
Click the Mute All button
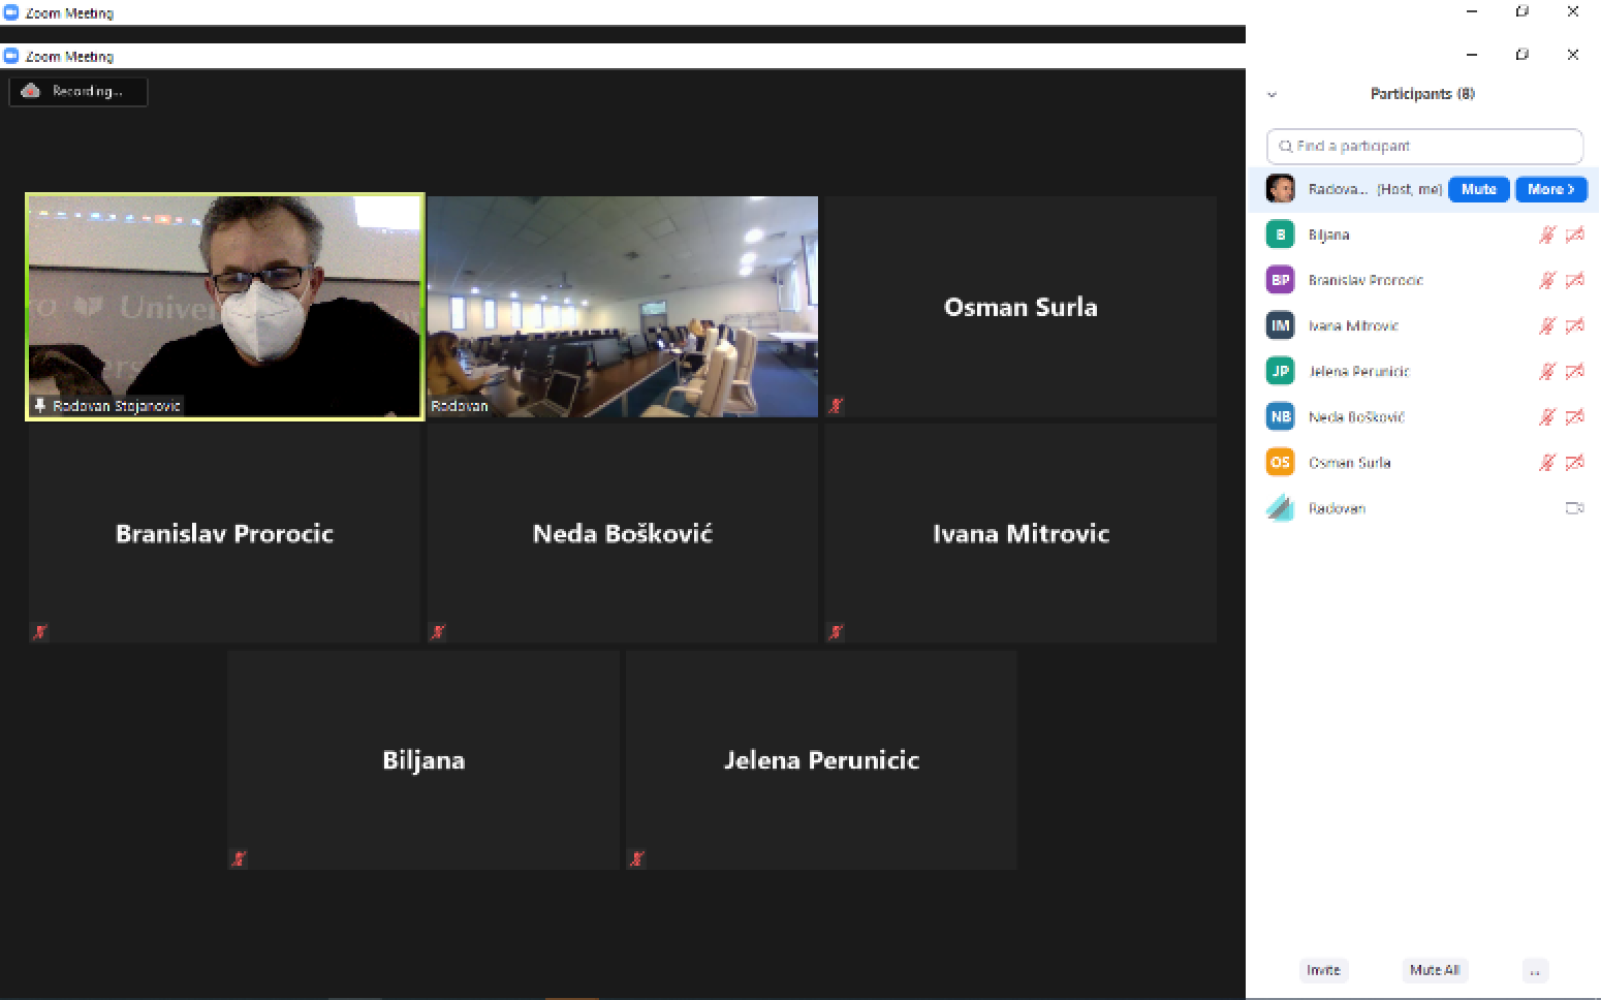coord(1434,970)
